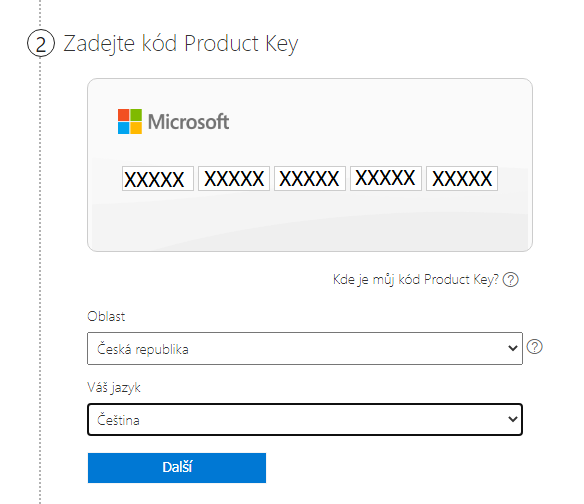
Task: Click the circled step number 2 icon
Action: click(x=41, y=43)
